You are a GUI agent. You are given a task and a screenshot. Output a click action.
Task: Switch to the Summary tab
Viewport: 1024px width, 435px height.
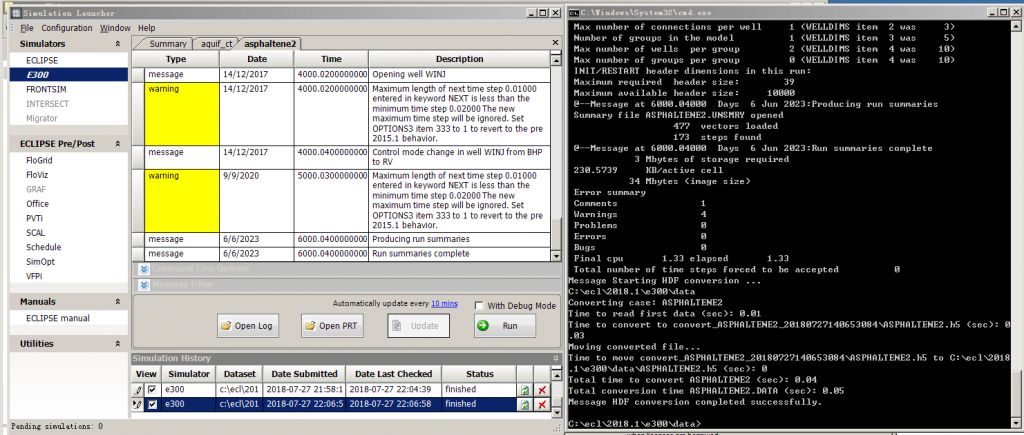tap(167, 44)
